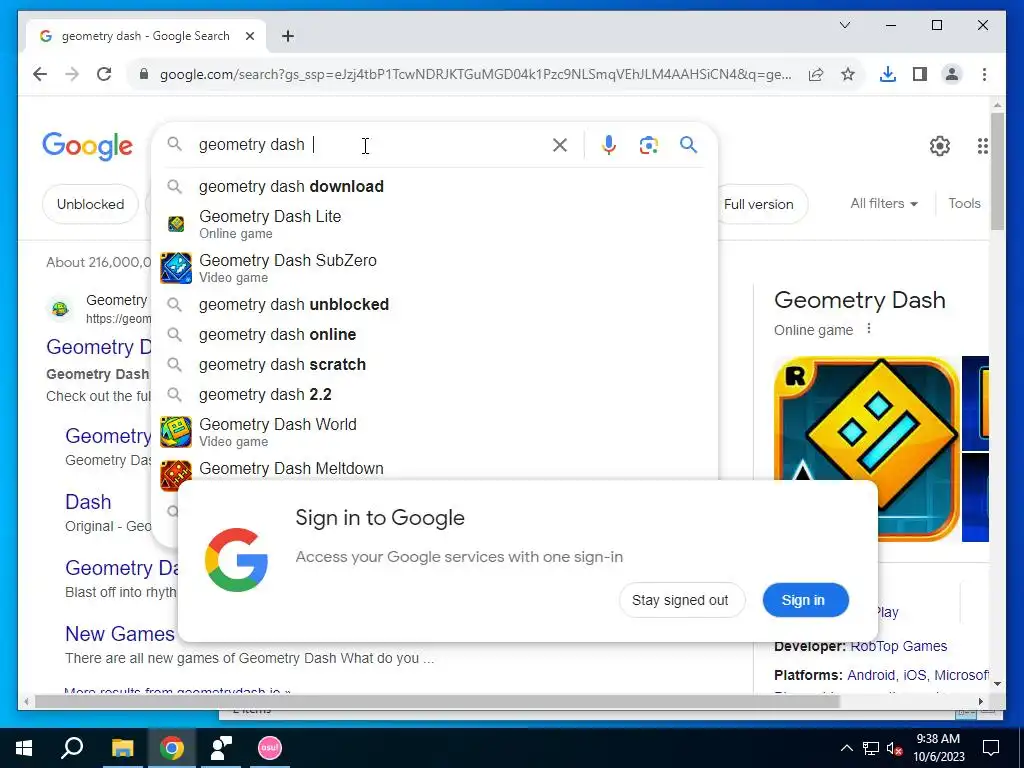This screenshot has height=768, width=1024.
Task: Click the share page icon in address bar
Action: 816,74
